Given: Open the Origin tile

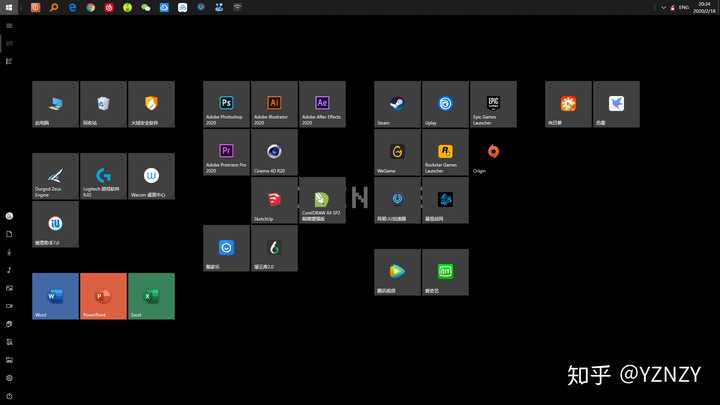Looking at the screenshot, I should (x=493, y=152).
